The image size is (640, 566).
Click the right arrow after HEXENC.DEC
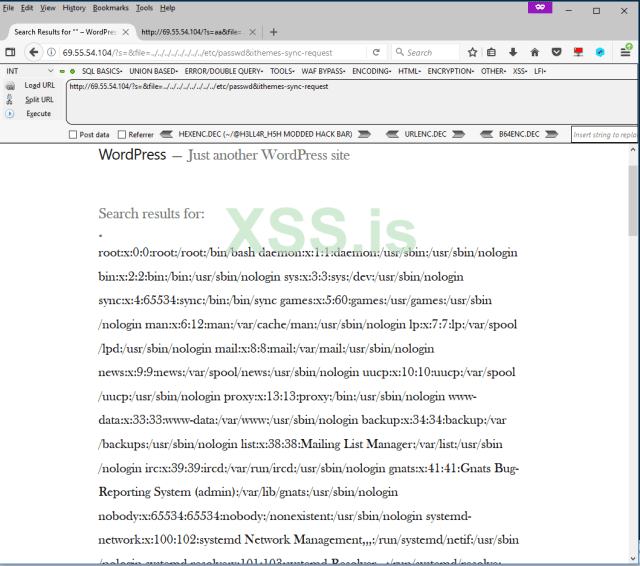(x=364, y=134)
